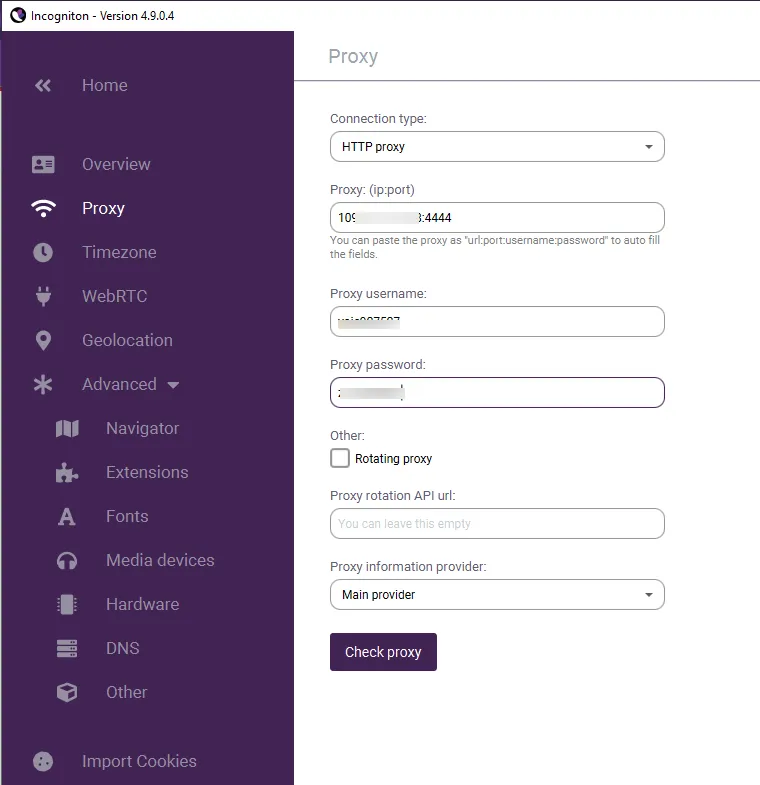Collapse the sidebar with the double-chevron icon

tap(43, 86)
